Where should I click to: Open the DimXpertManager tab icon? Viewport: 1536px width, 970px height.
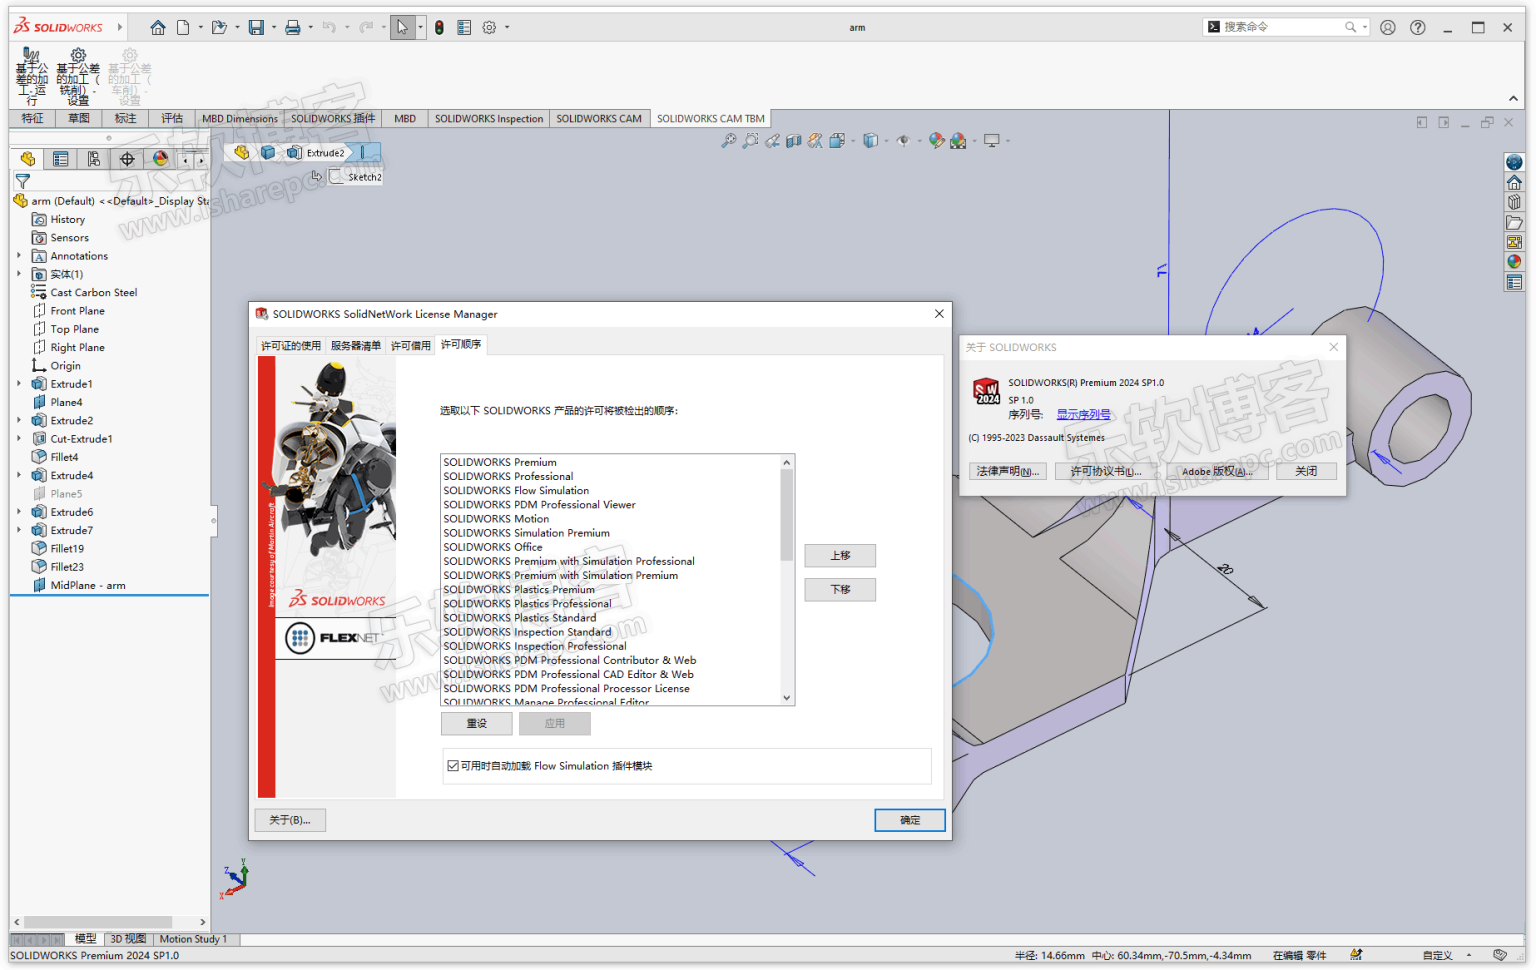[x=127, y=159]
